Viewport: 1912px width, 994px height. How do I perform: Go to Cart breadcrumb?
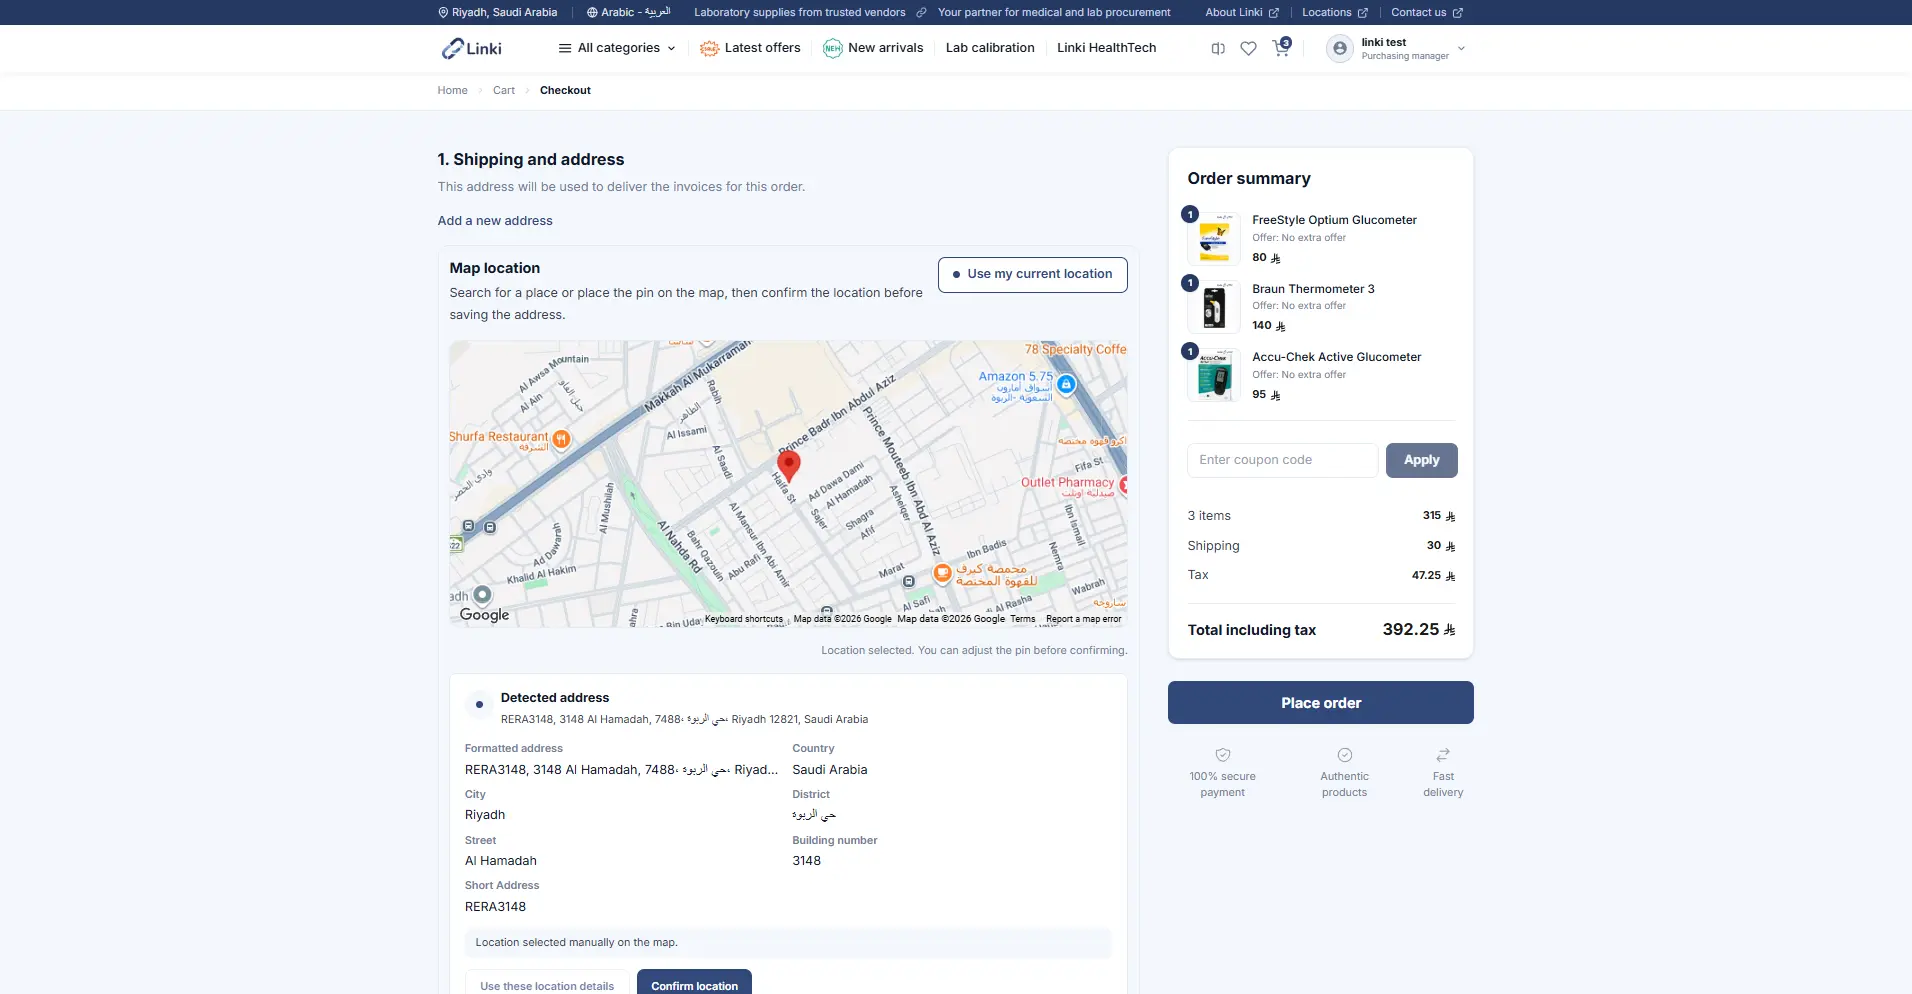point(504,90)
